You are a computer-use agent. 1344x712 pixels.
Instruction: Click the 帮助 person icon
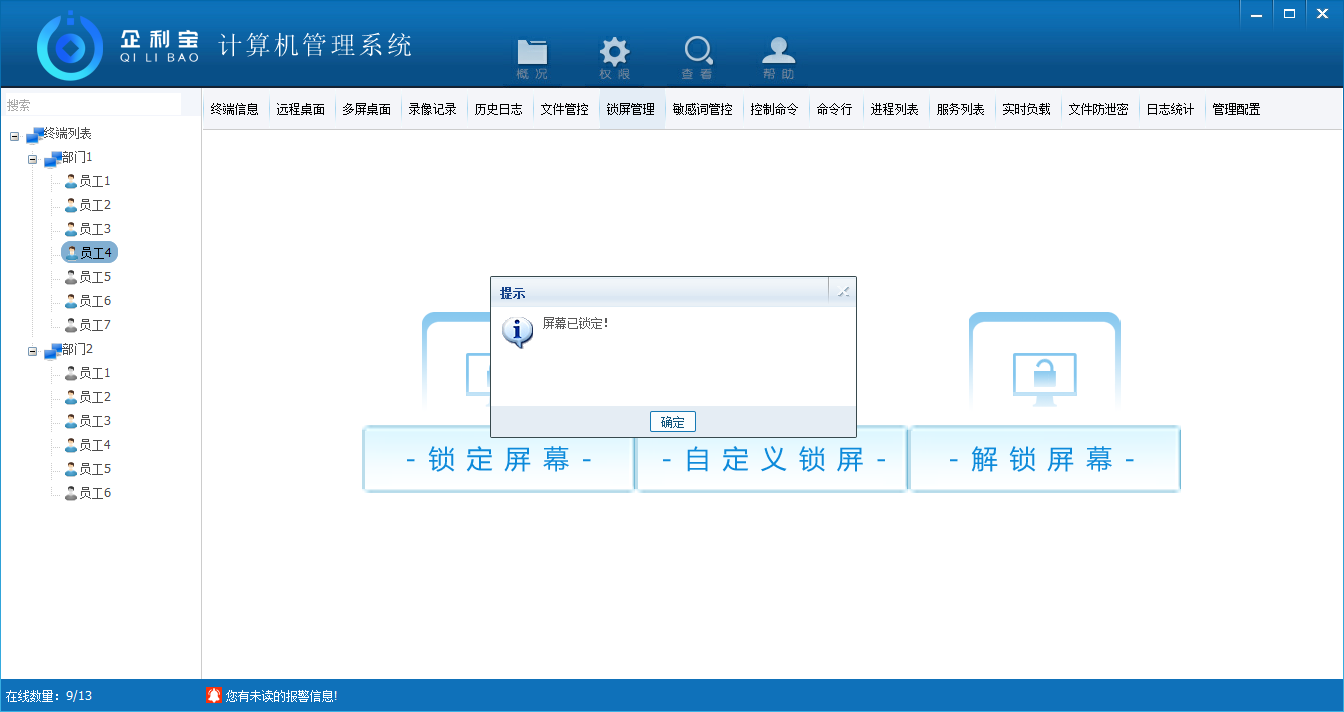tap(779, 54)
